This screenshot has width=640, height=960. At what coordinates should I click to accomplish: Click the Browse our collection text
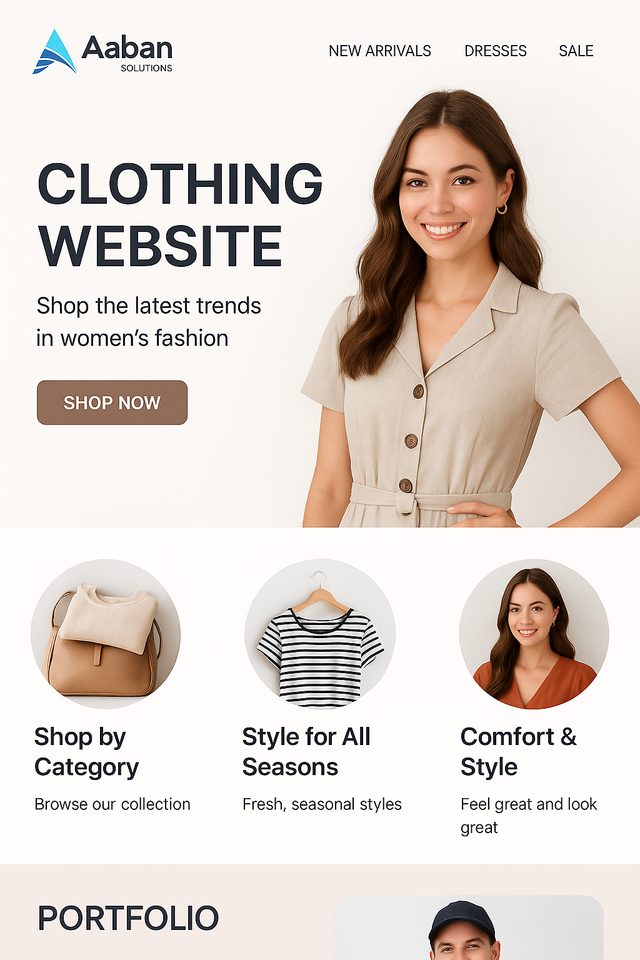pyautogui.click(x=113, y=804)
